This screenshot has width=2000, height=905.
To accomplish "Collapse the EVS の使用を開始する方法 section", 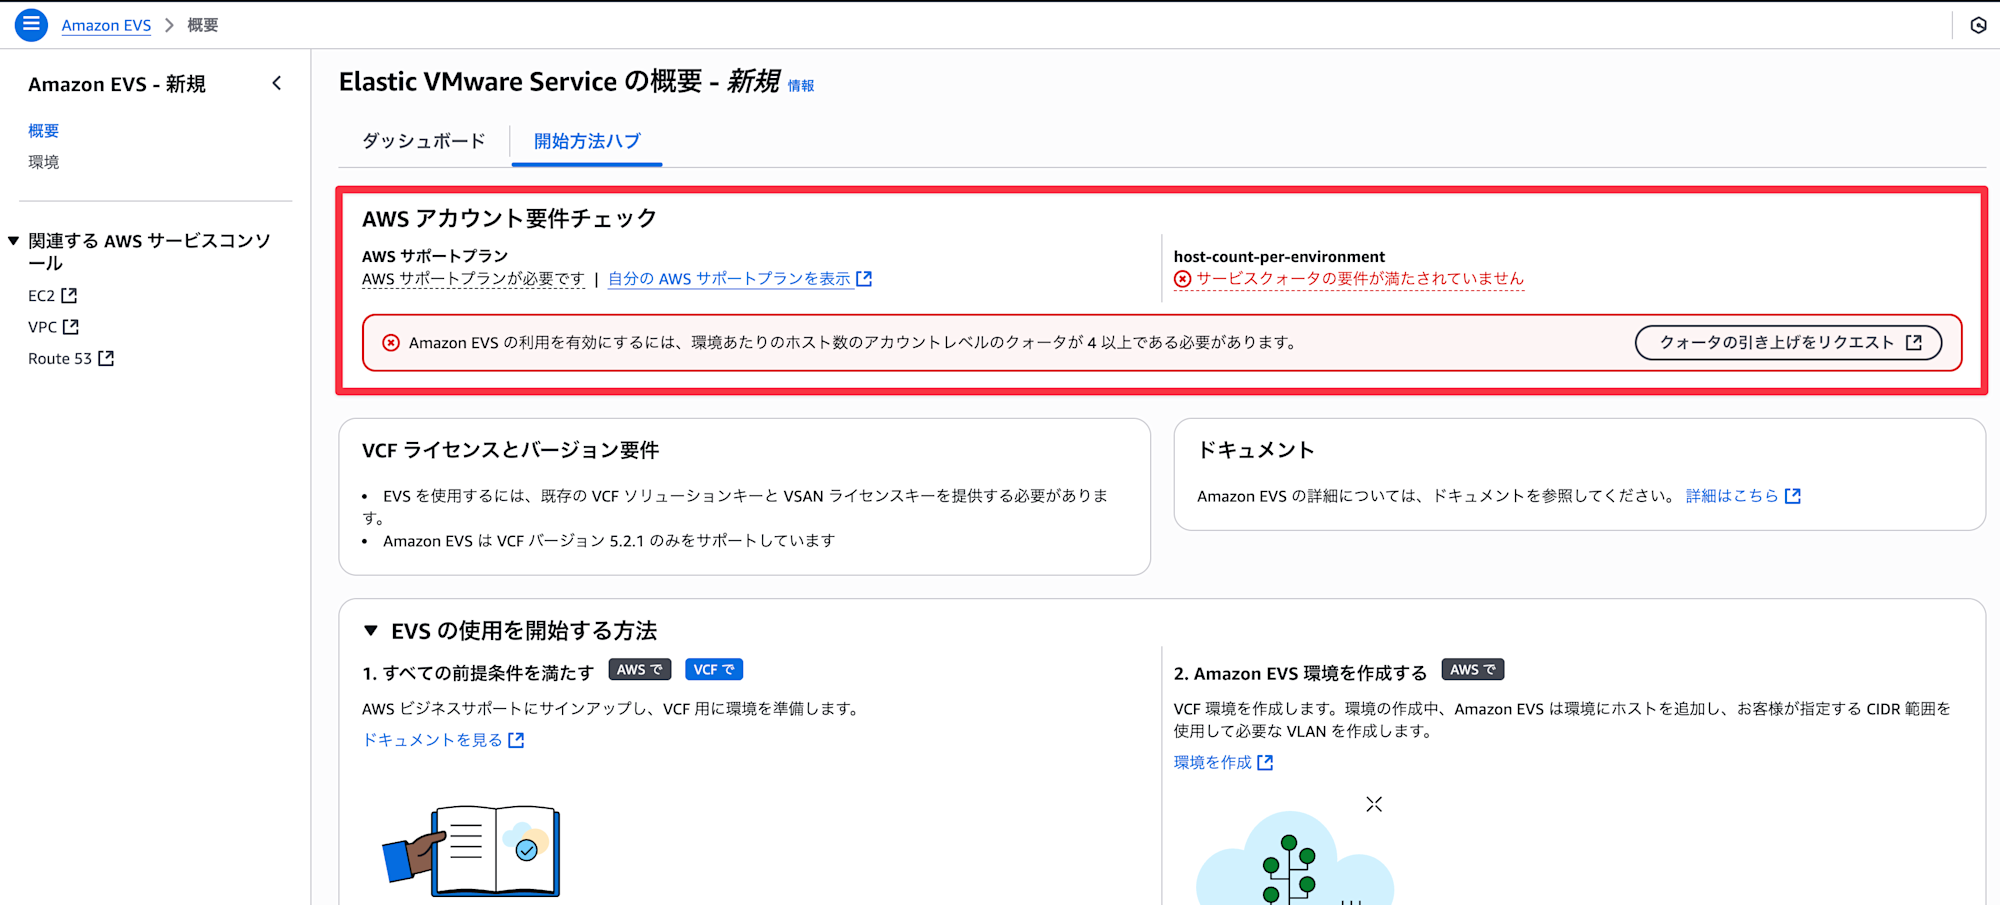I will pyautogui.click(x=371, y=631).
